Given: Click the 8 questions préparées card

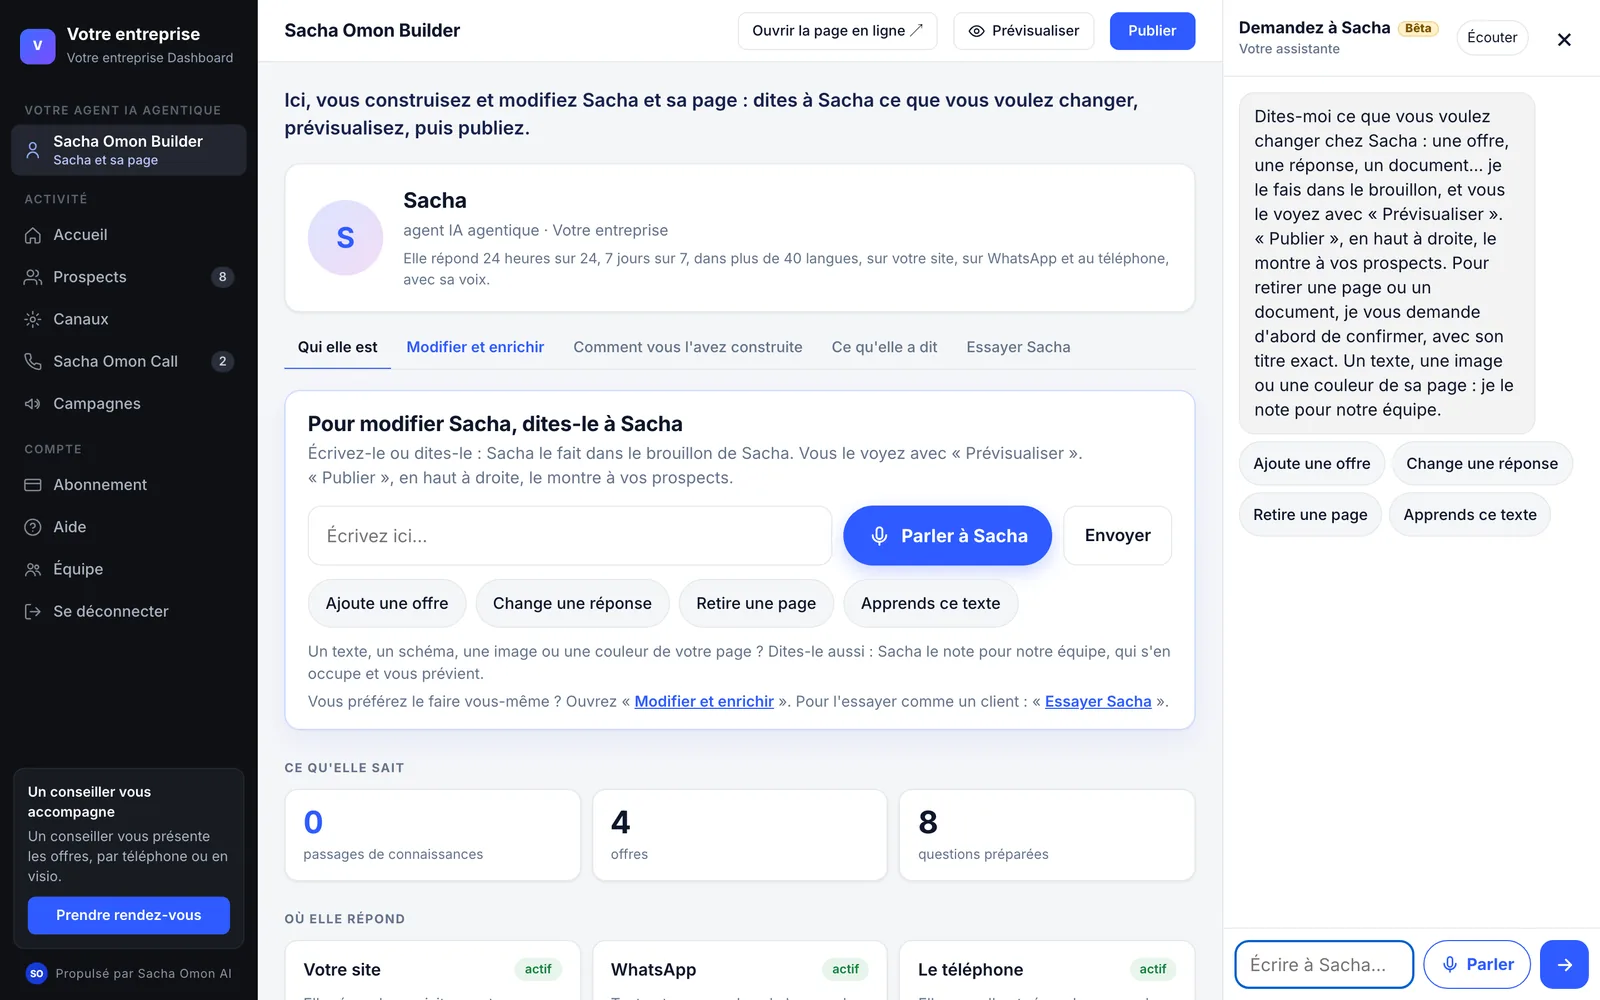Looking at the screenshot, I should (x=1047, y=835).
